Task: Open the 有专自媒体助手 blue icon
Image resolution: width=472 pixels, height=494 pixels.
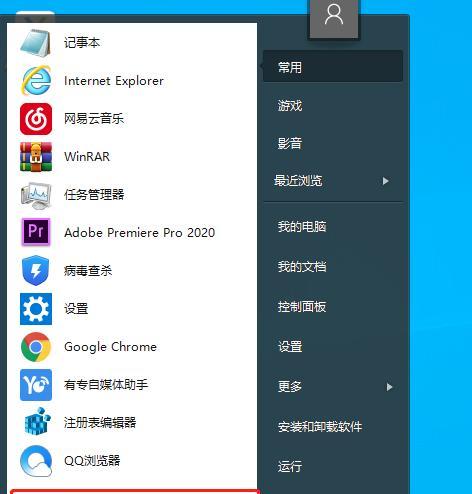Action: coord(36,385)
